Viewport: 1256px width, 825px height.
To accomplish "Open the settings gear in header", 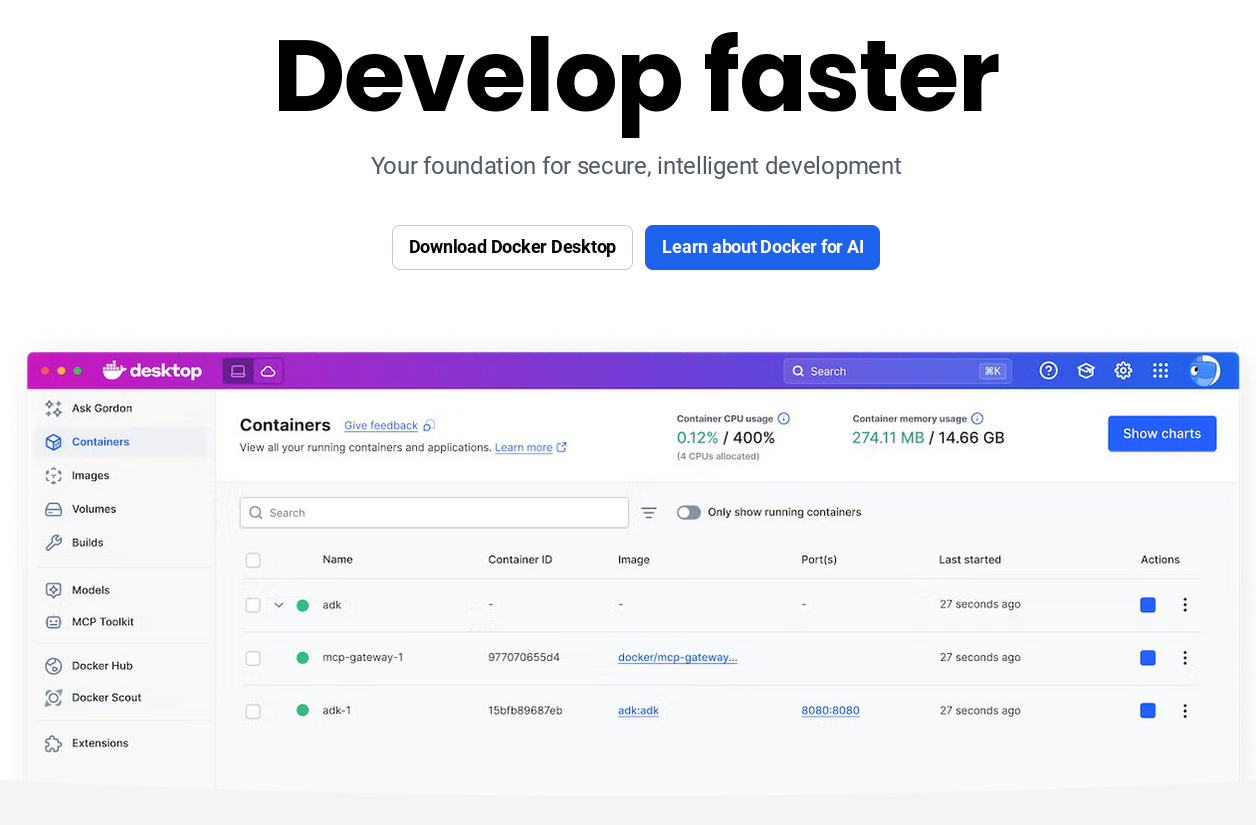I will (x=1123, y=371).
